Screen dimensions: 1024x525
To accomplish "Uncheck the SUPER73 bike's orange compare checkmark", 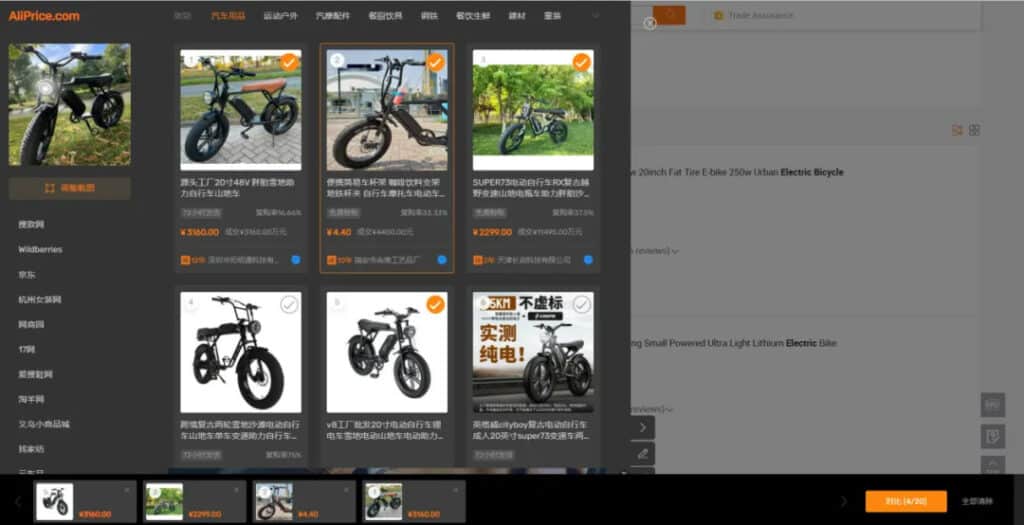I will [581, 62].
